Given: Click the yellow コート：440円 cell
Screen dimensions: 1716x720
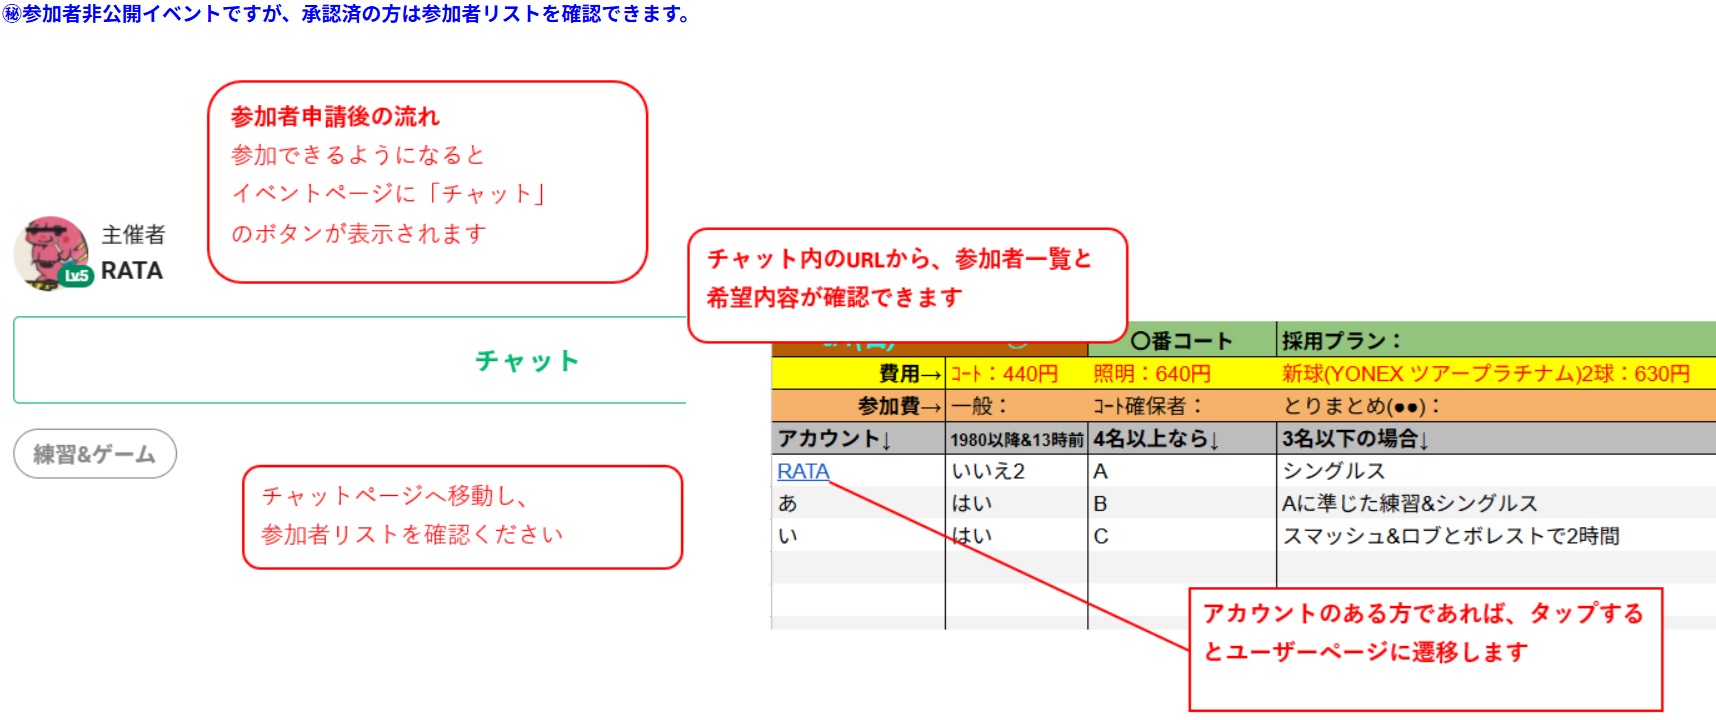Looking at the screenshot, I should [1004, 374].
